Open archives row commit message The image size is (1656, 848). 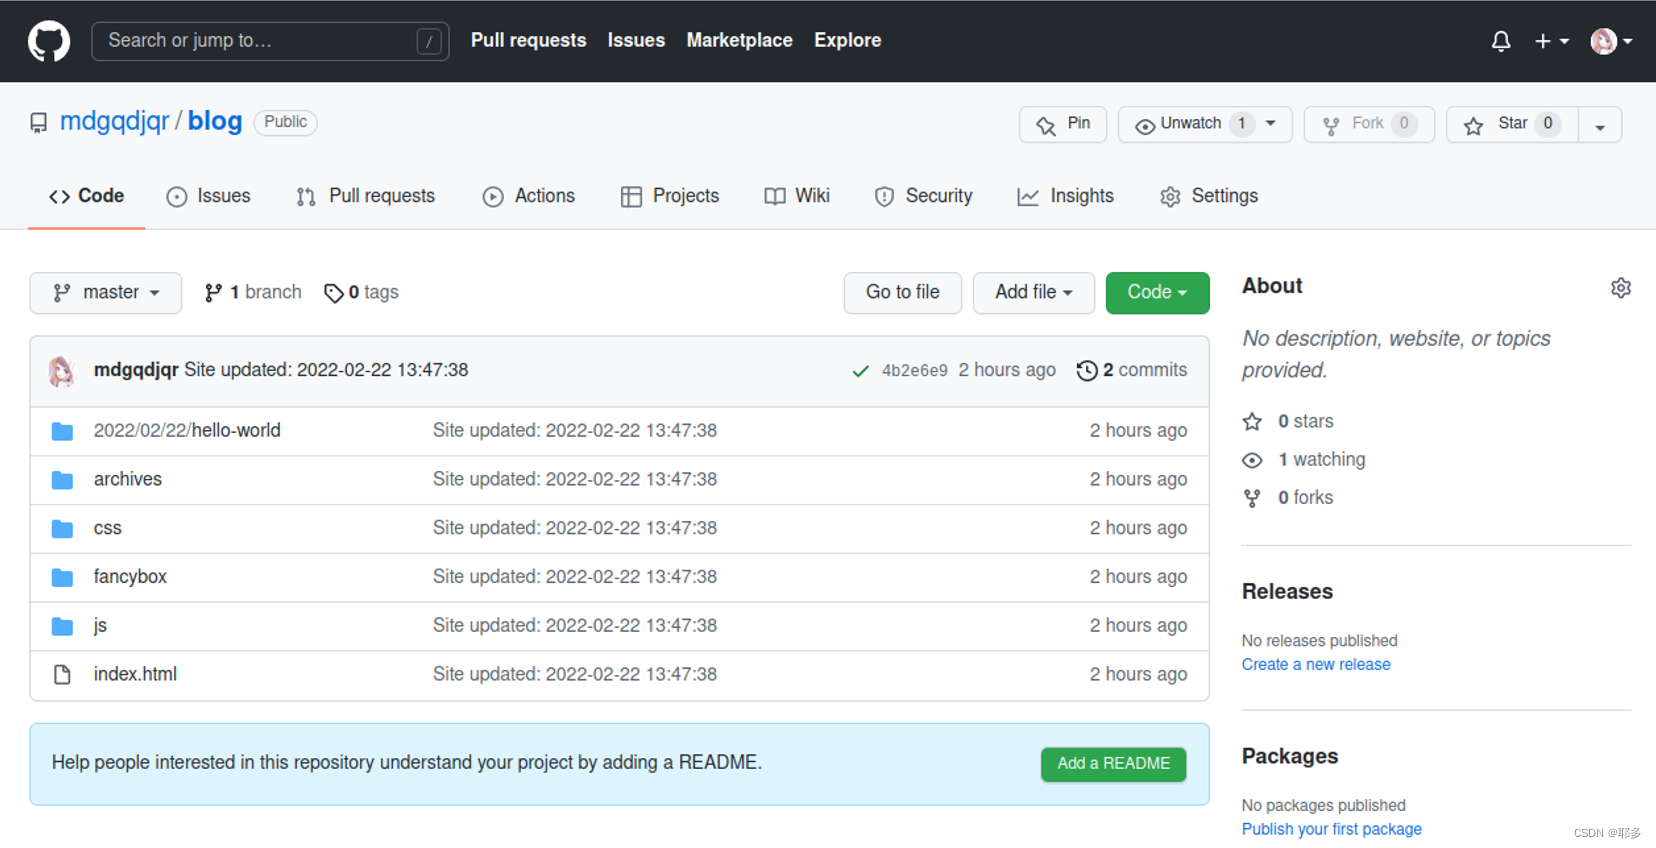[575, 479]
